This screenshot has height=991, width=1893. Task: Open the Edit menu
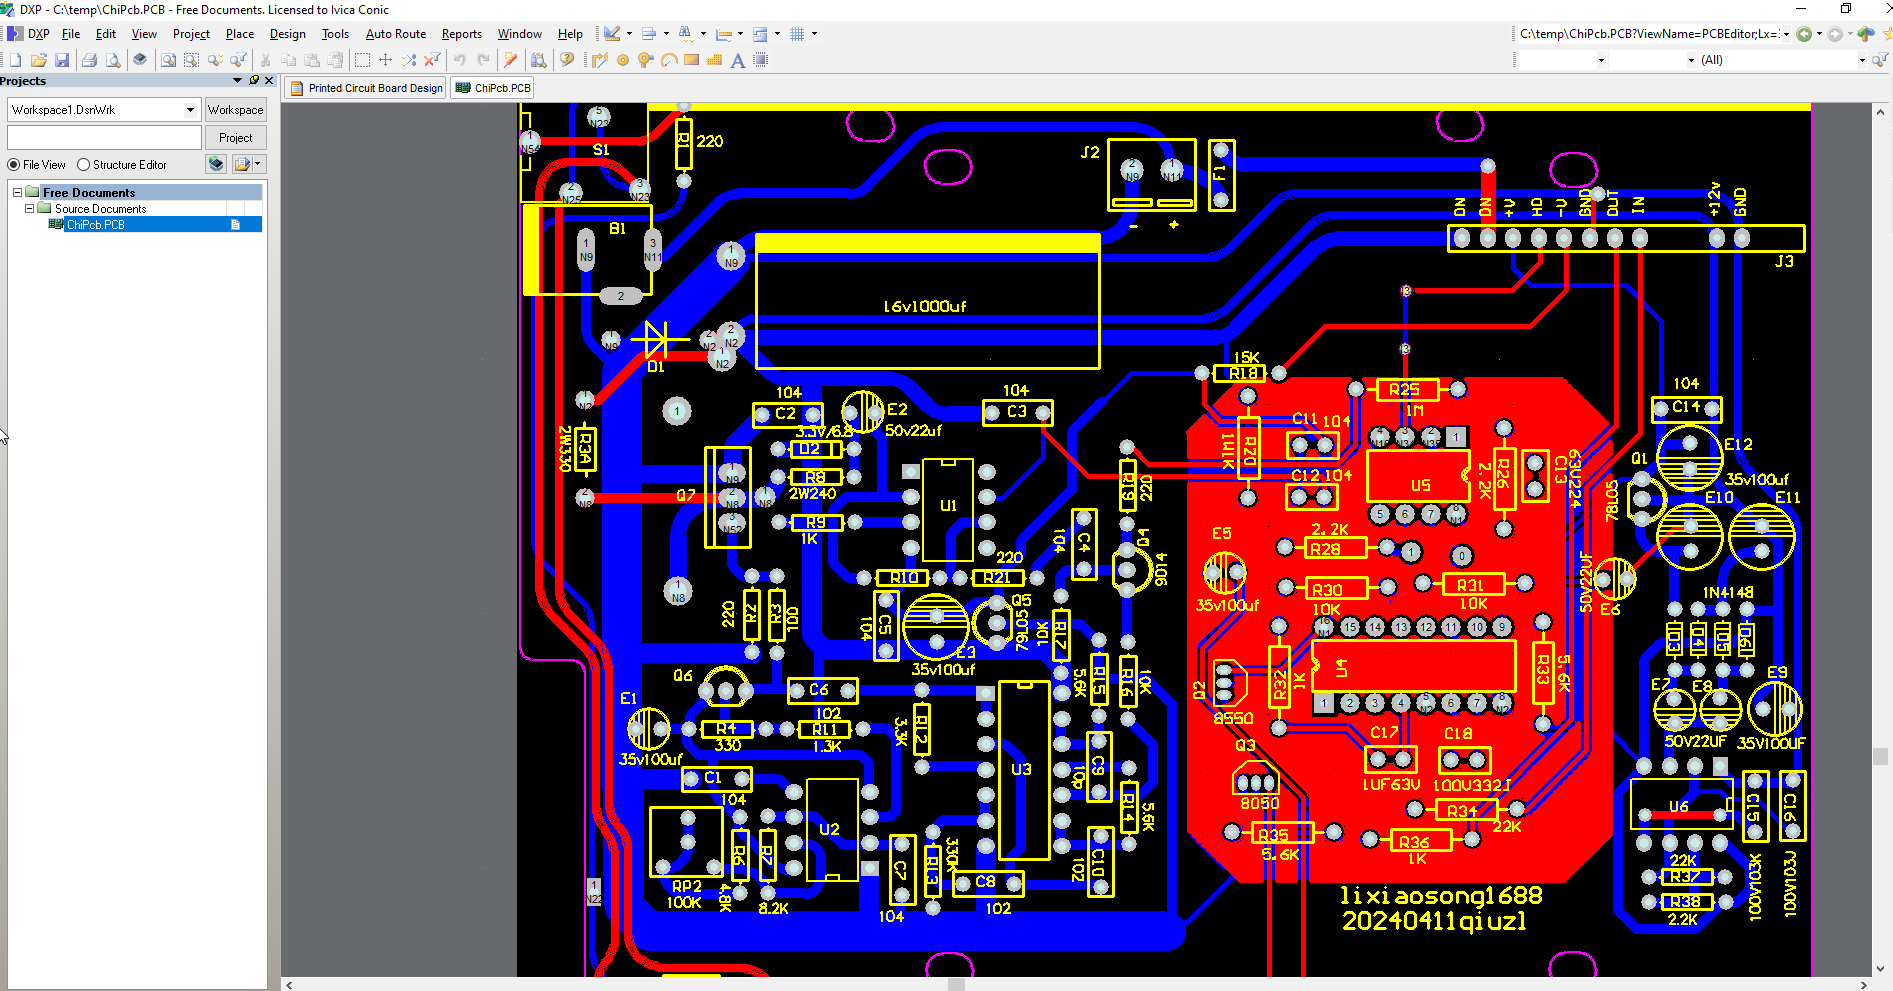pyautogui.click(x=106, y=34)
